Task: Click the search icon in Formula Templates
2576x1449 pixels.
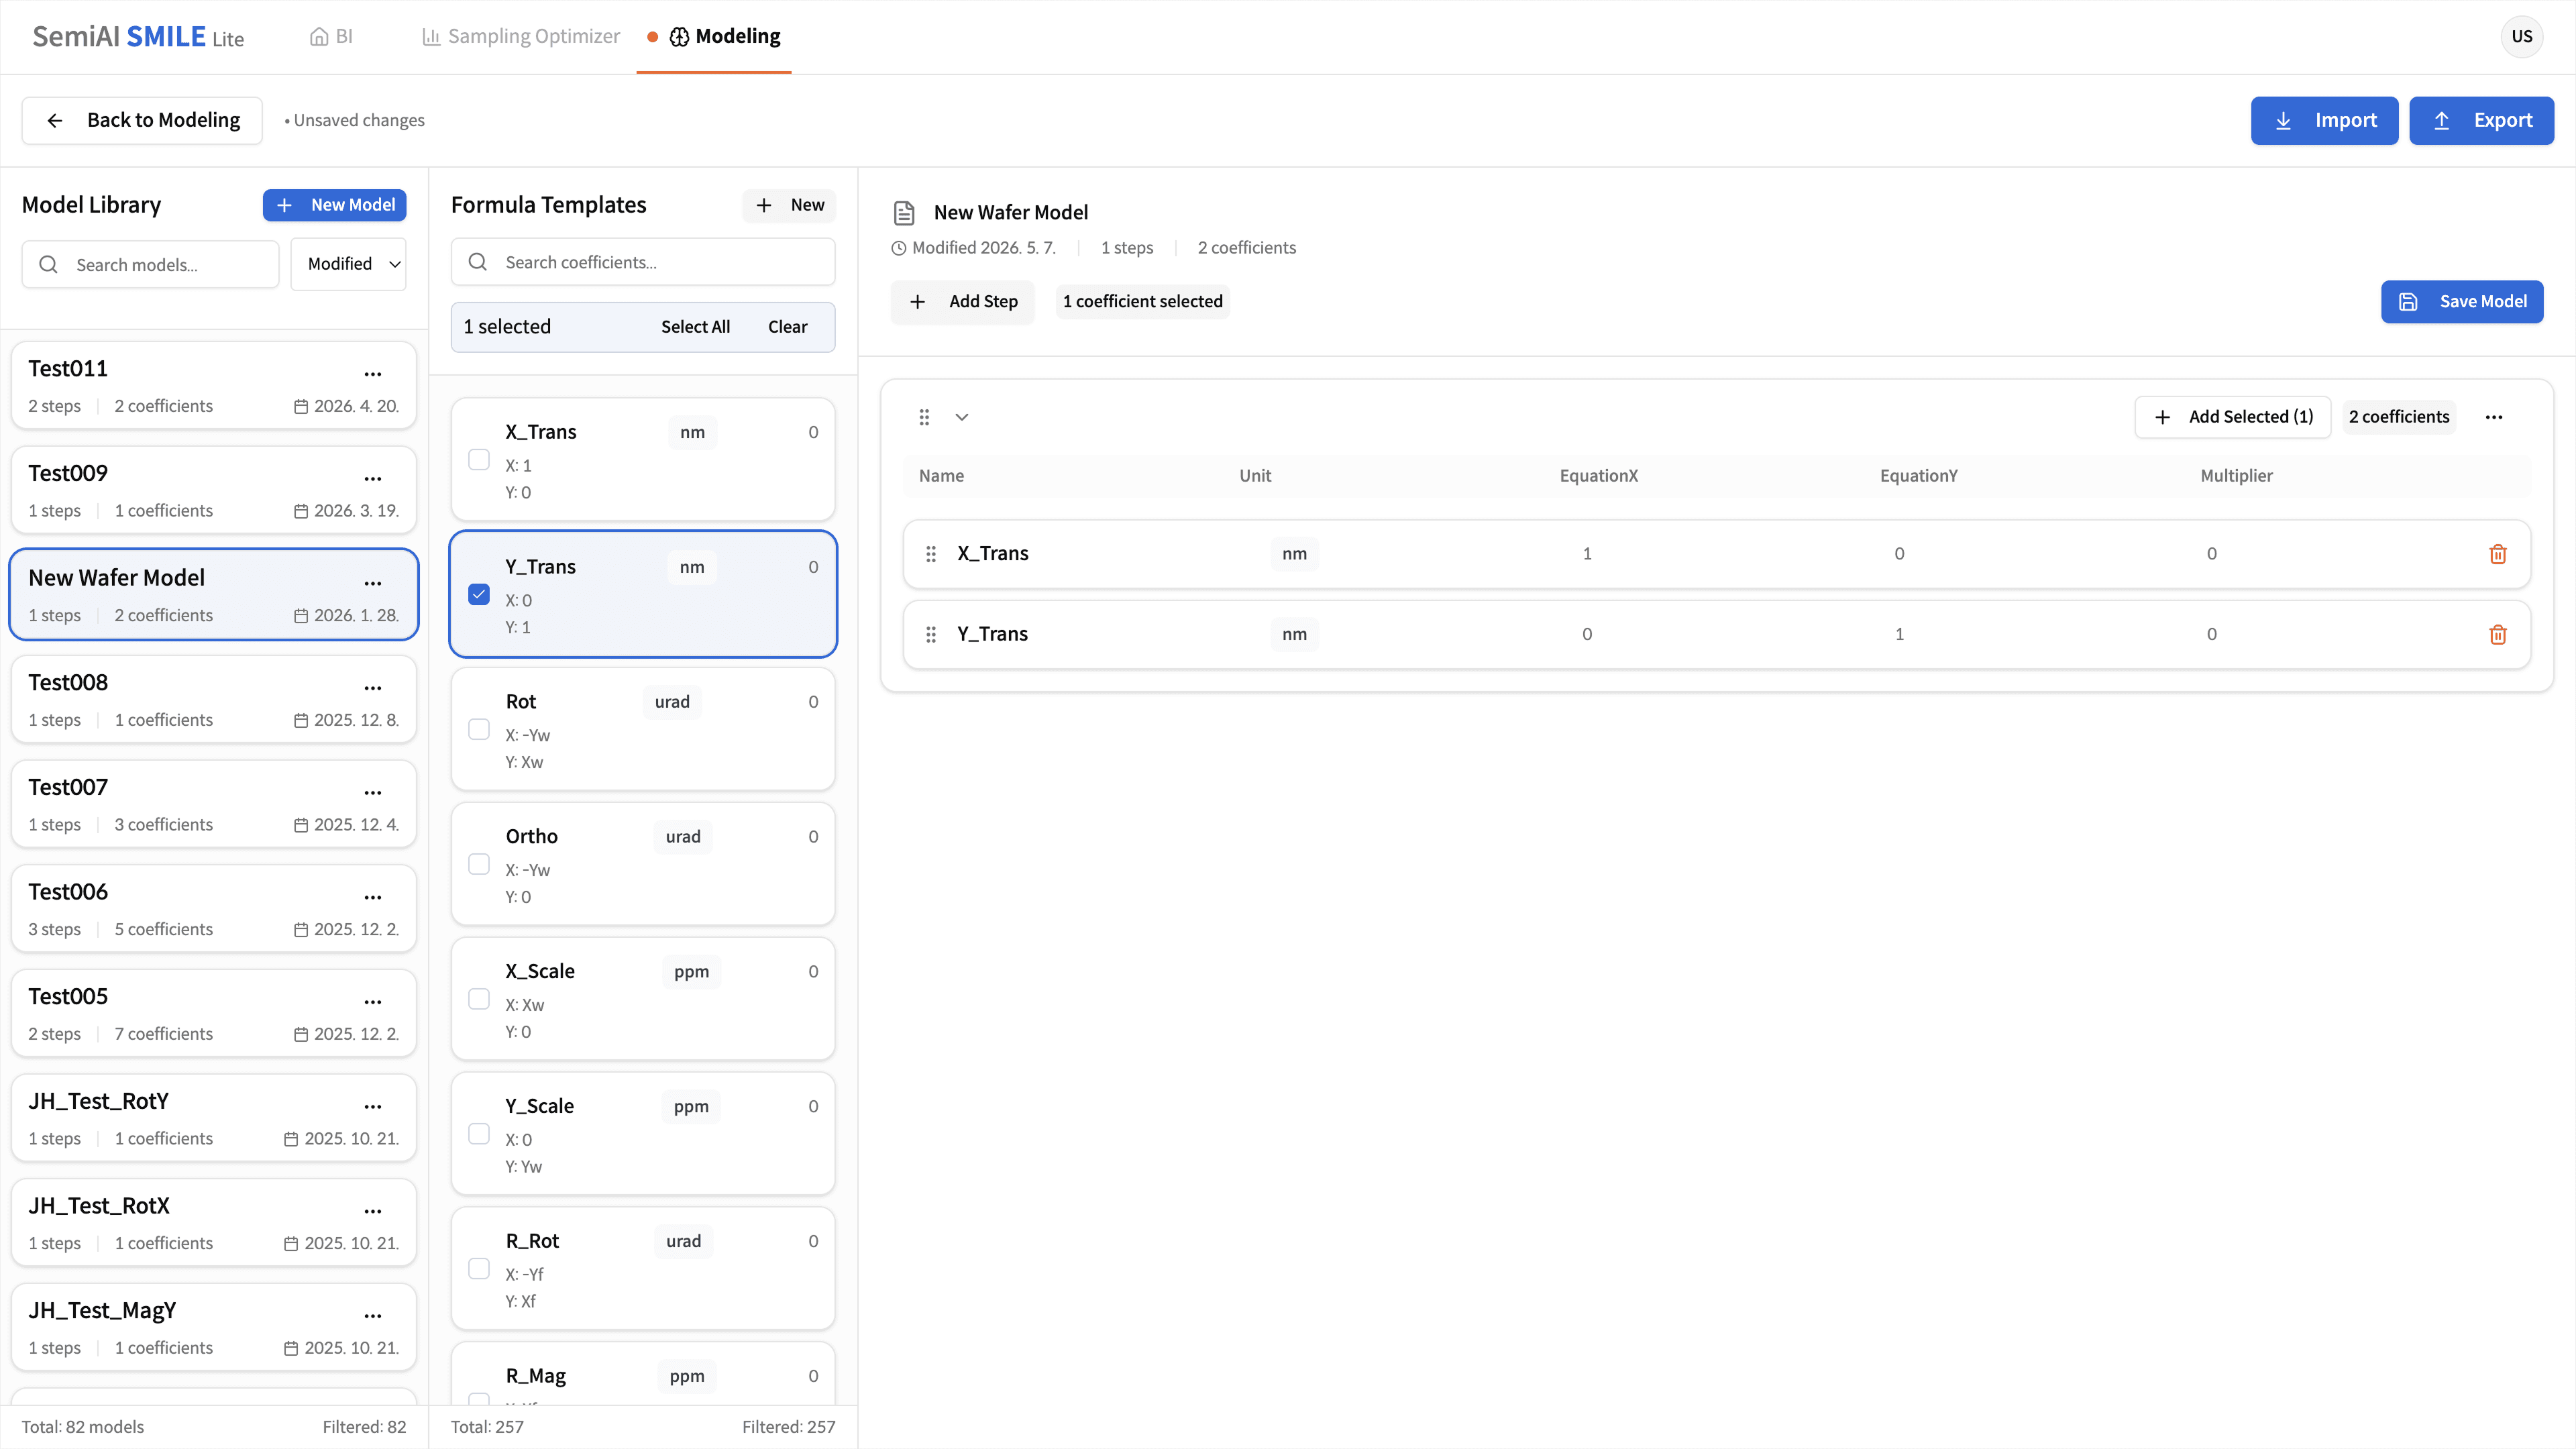Action: pyautogui.click(x=478, y=262)
